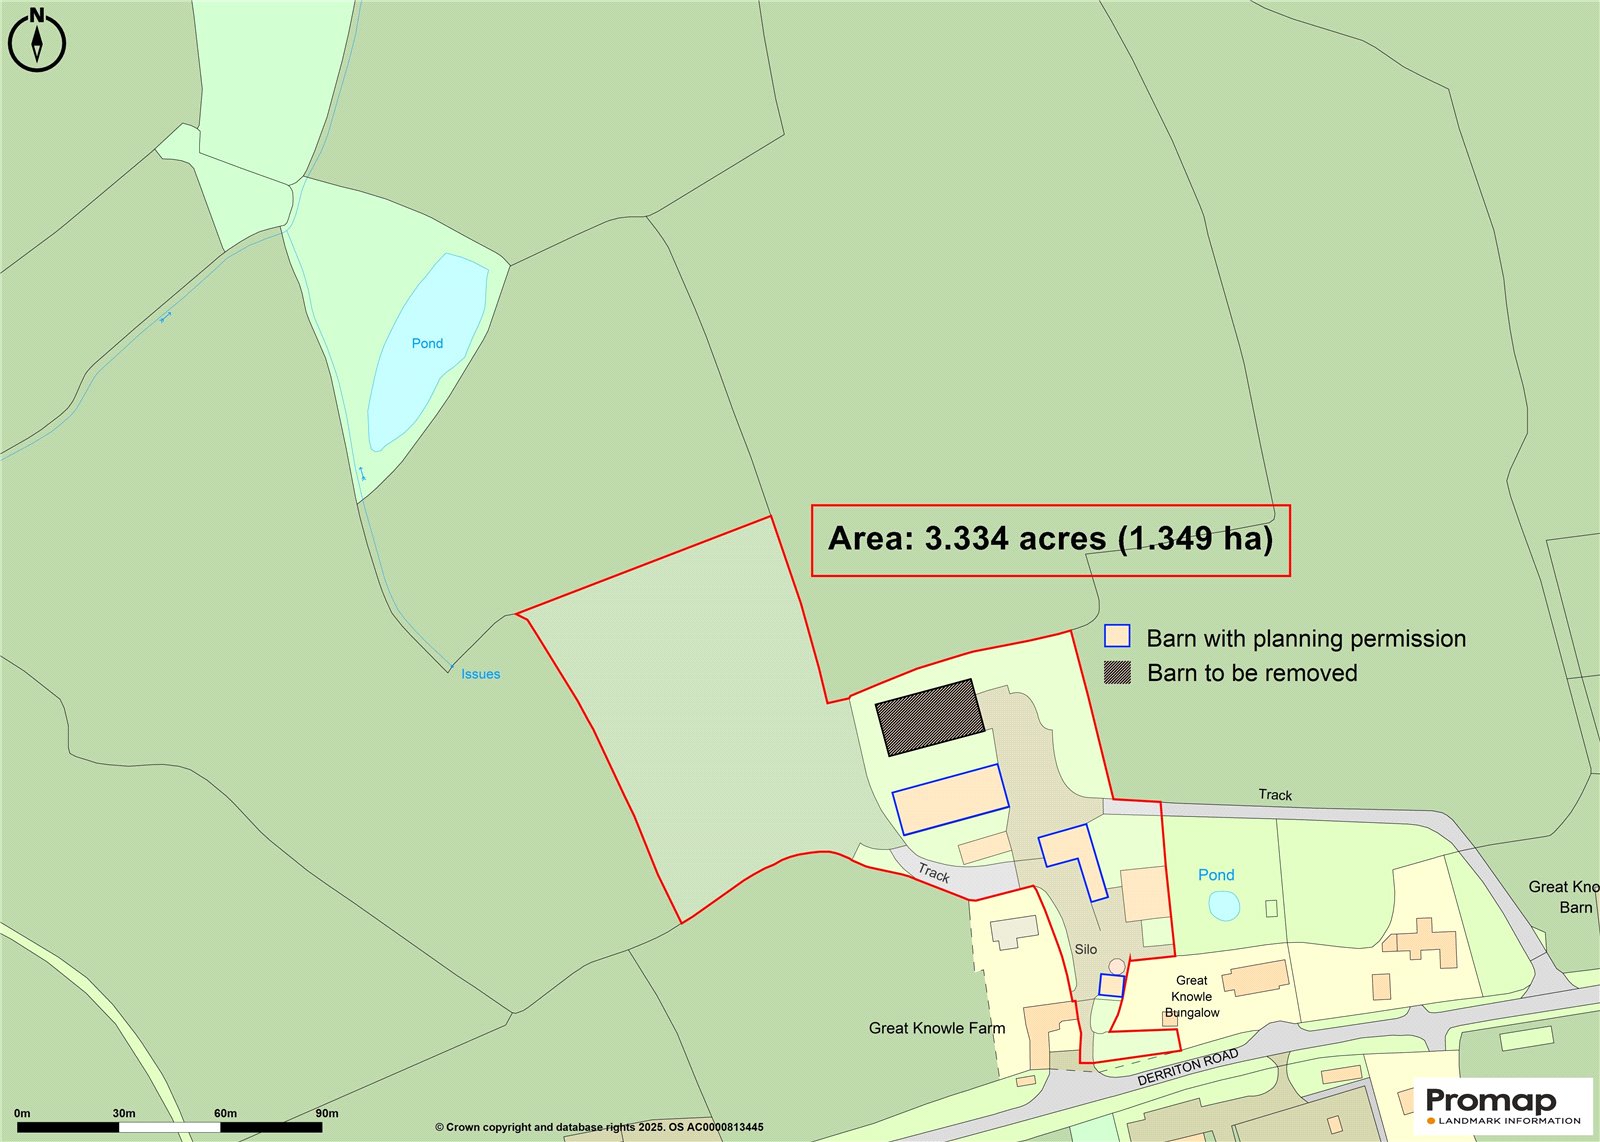Image resolution: width=1600 pixels, height=1142 pixels.
Task: Select the hatched barn to be removed
Action: pos(930,717)
